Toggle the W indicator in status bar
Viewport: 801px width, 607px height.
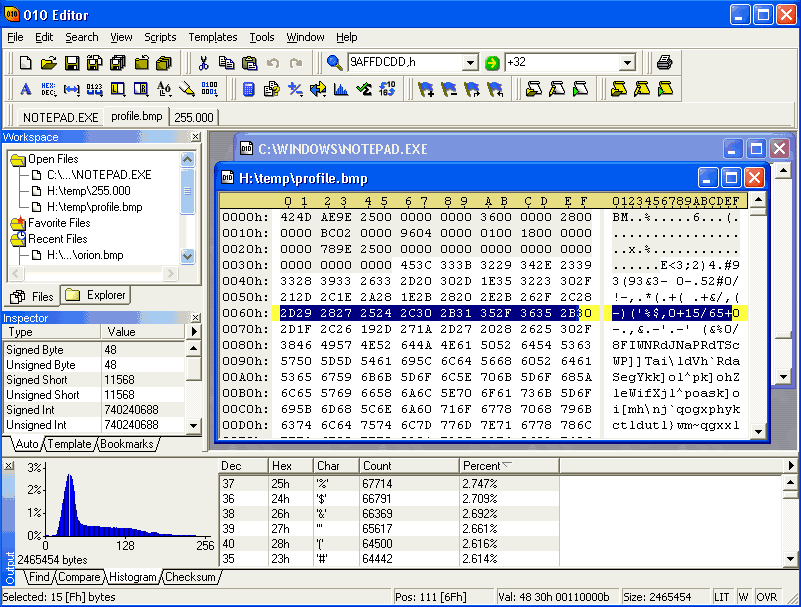tap(743, 597)
